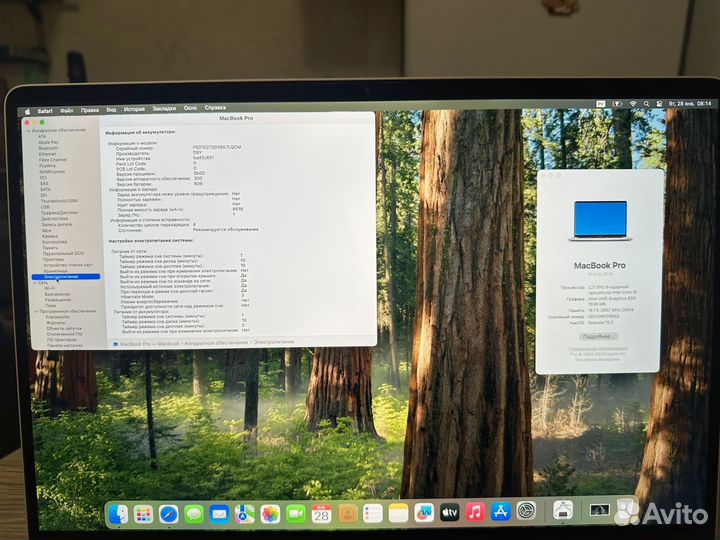Screen dimensions: 720x540
Task: Select NVMExpress in sidebar
Action: (x=52, y=172)
